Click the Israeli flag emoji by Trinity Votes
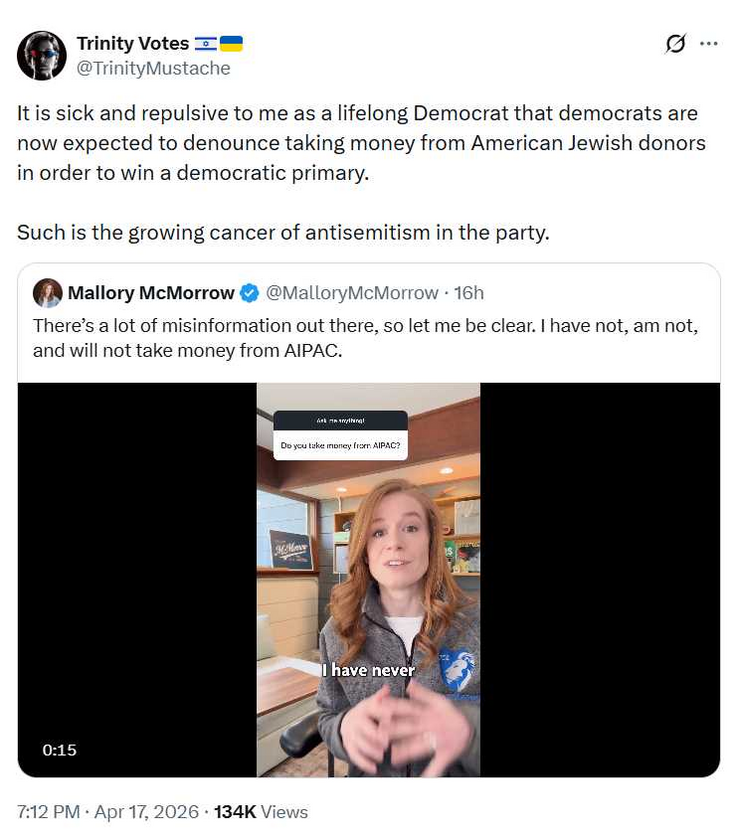Screen dimensions: 738x839 [206, 44]
